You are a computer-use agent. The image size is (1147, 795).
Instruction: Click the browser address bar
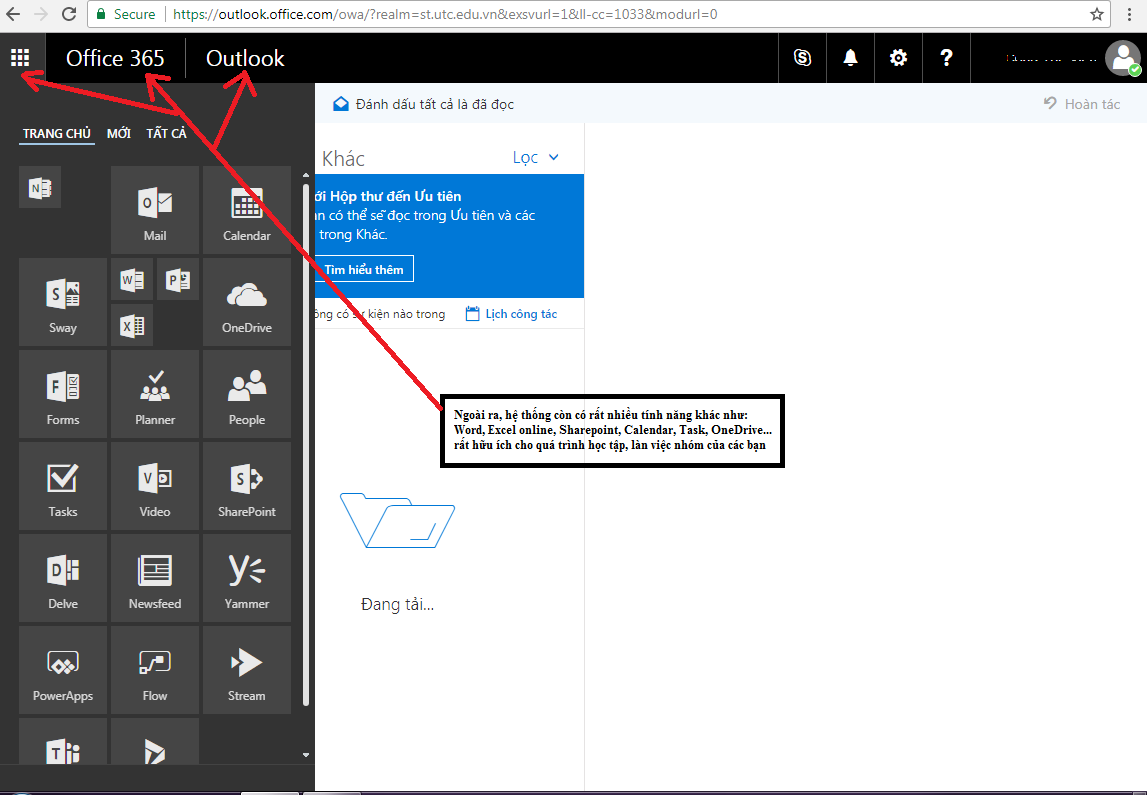tap(598, 14)
